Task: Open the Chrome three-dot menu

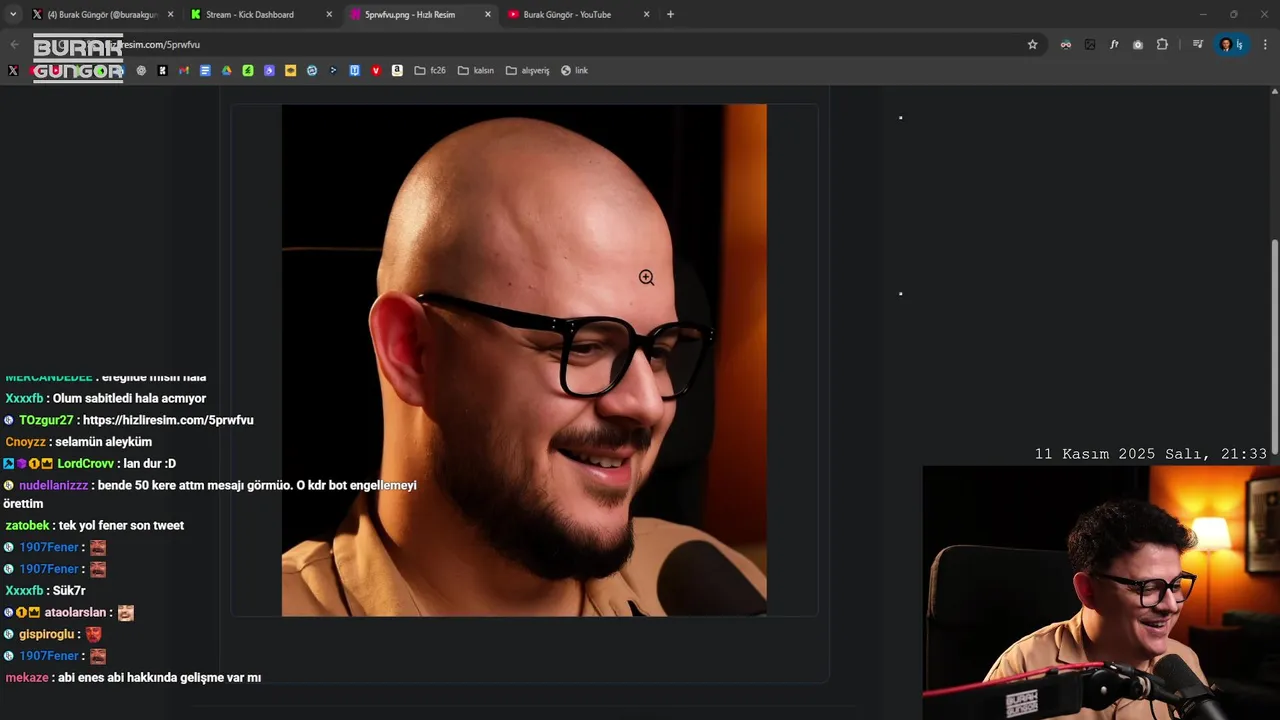Action: click(1265, 44)
